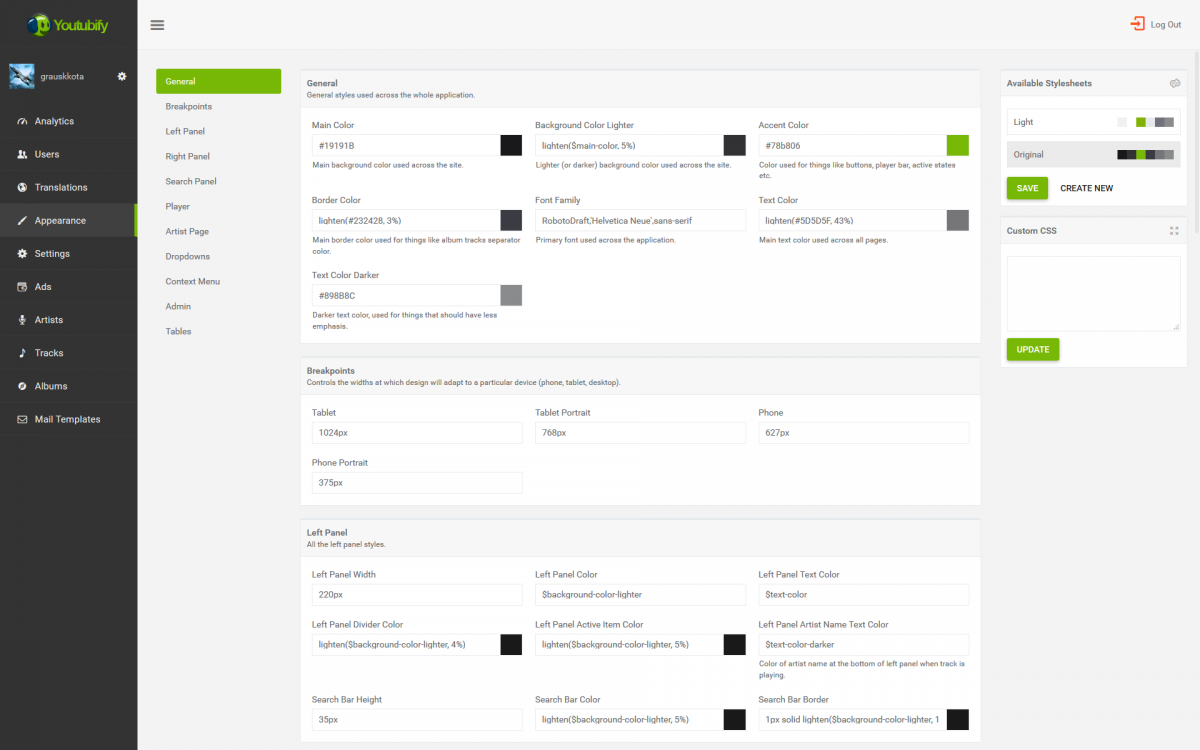The height and width of the screenshot is (750, 1200).
Task: Click the Main Color swatch
Action: pyautogui.click(x=511, y=145)
